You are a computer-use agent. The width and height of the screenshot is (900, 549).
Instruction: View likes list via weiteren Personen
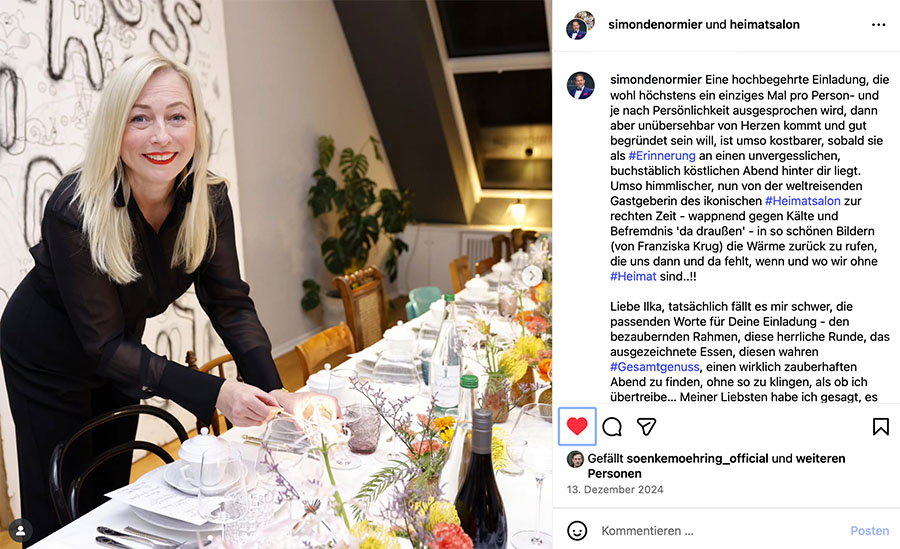(715, 466)
